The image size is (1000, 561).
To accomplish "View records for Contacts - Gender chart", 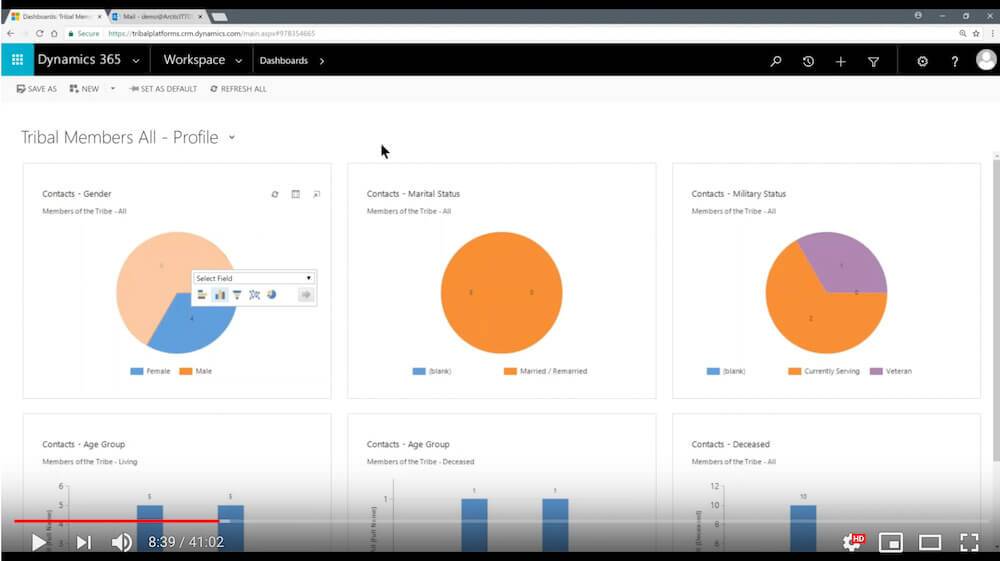I will tap(295, 194).
